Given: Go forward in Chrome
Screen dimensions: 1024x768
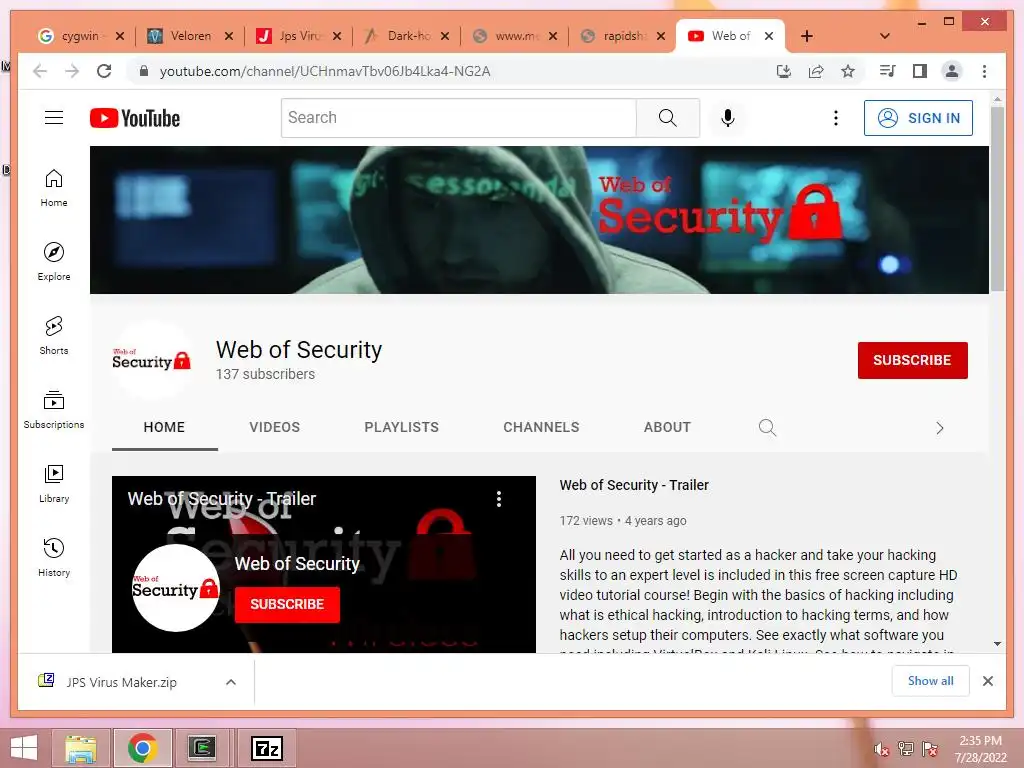Looking at the screenshot, I should [x=72, y=71].
